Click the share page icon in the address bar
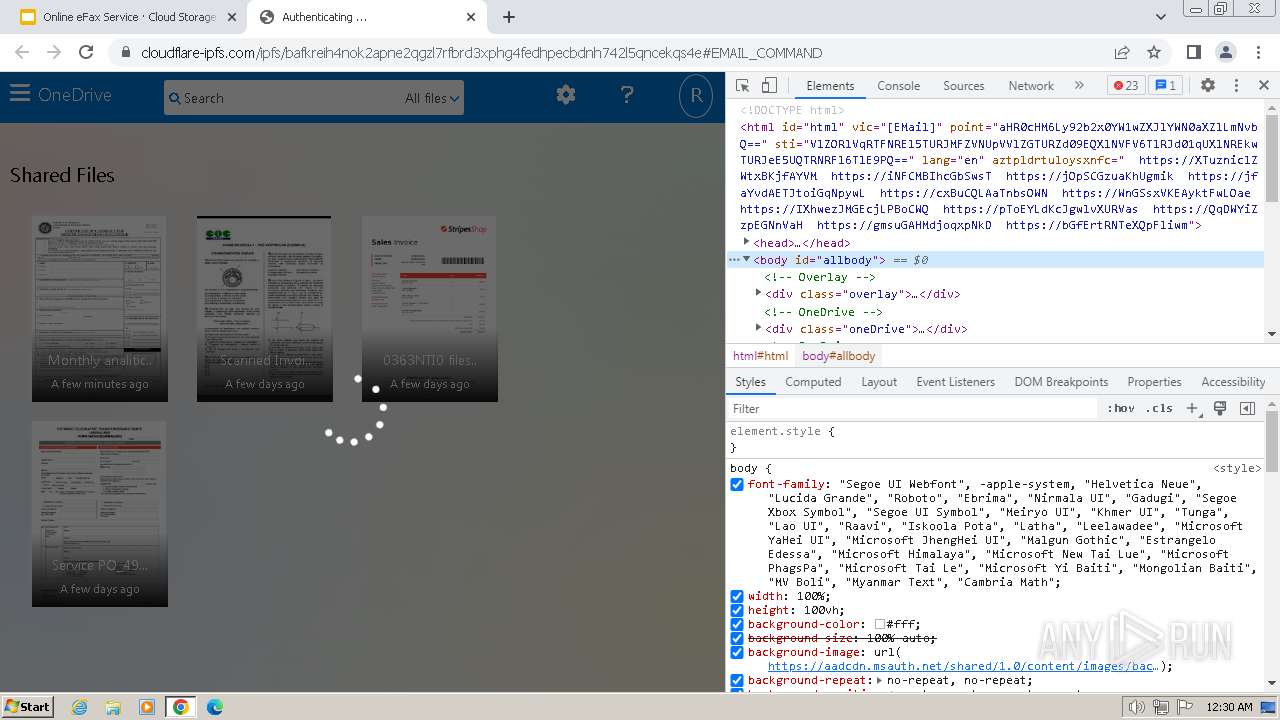1280x720 pixels. point(1122,52)
